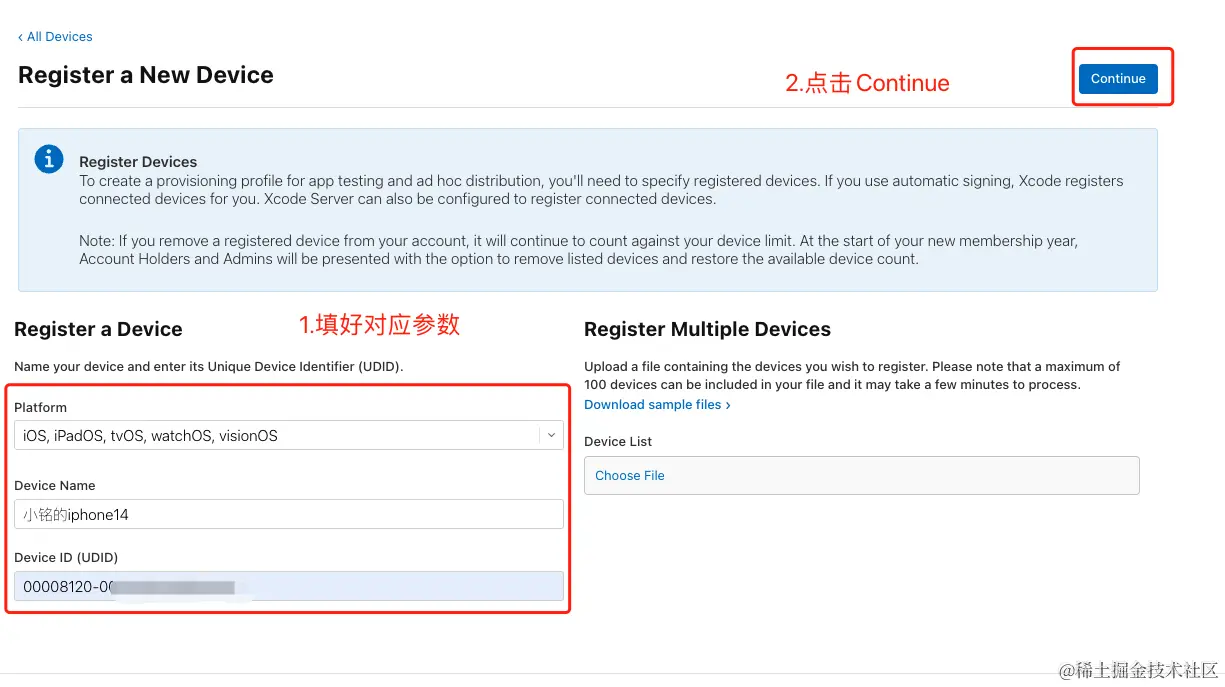Click the Device Name label
The height and width of the screenshot is (687, 1225).
coord(55,486)
